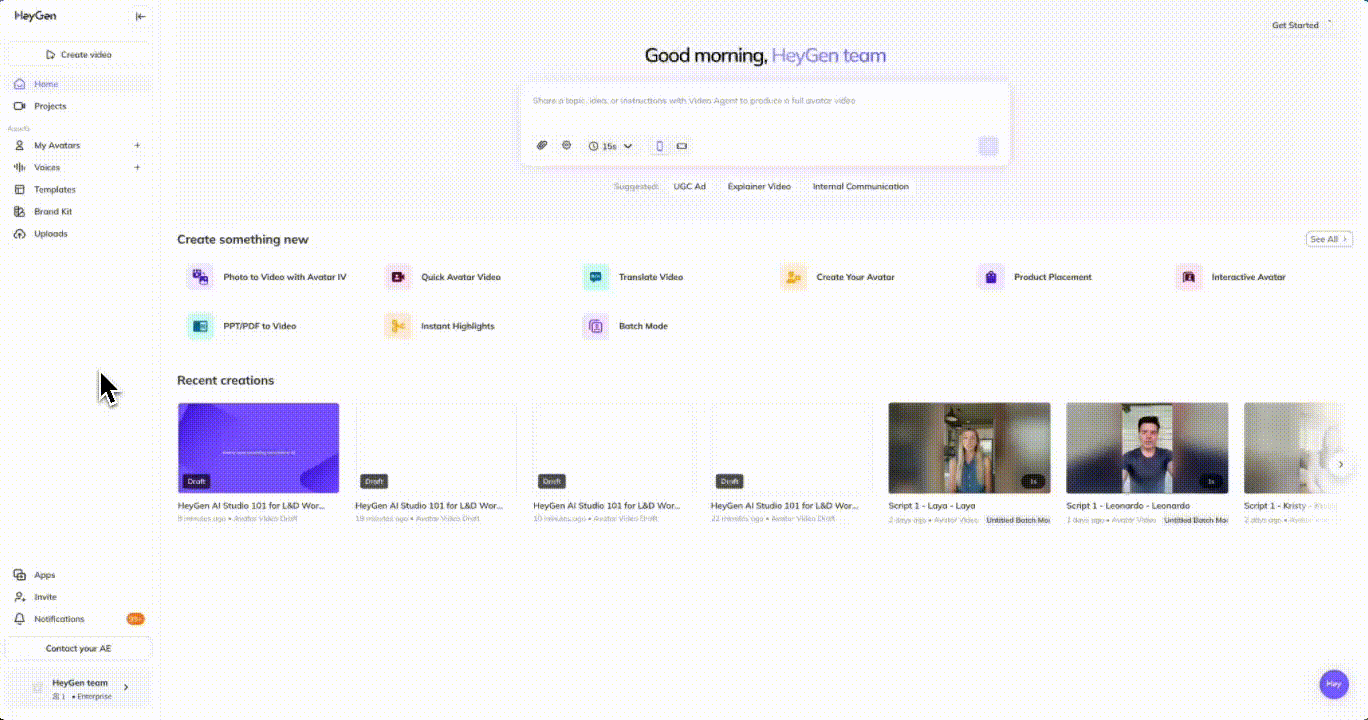The width and height of the screenshot is (1368, 720).
Task: Click the Get Started button
Action: tap(1295, 25)
